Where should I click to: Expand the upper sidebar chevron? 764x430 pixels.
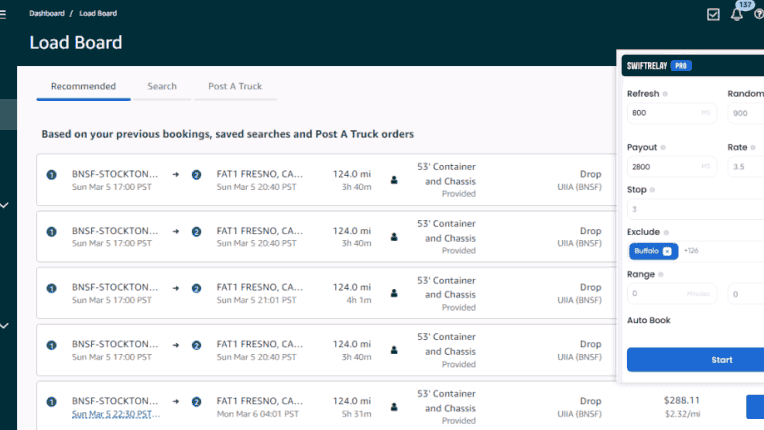coord(4,206)
